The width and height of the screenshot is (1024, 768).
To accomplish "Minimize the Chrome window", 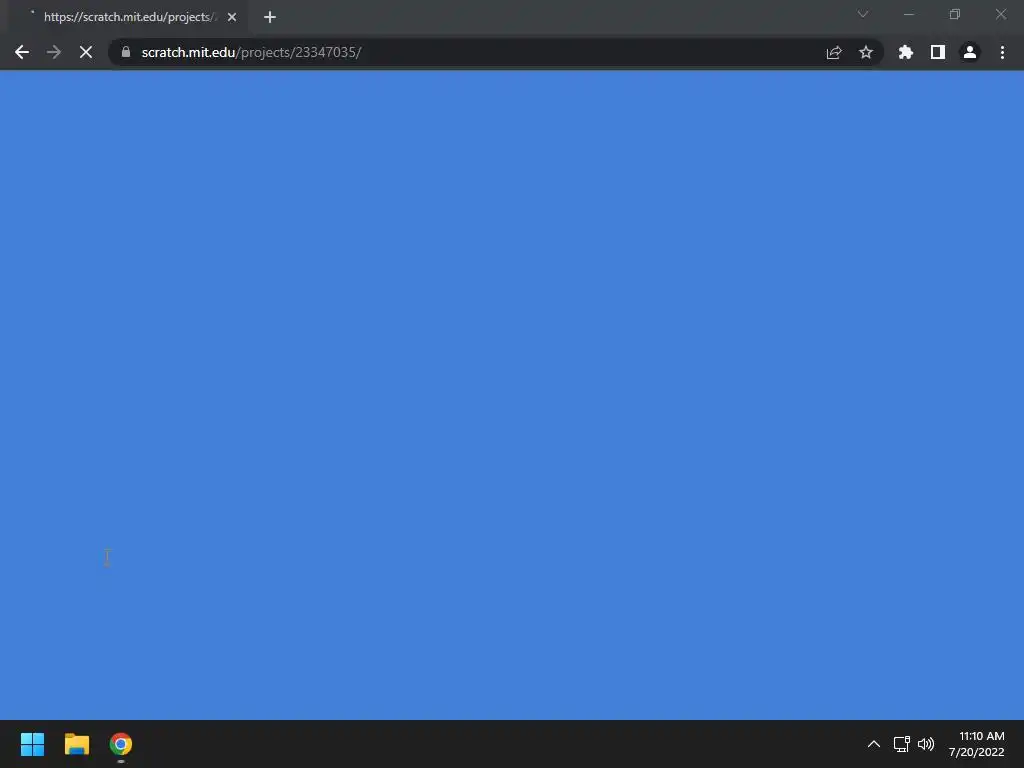I will click(908, 14).
